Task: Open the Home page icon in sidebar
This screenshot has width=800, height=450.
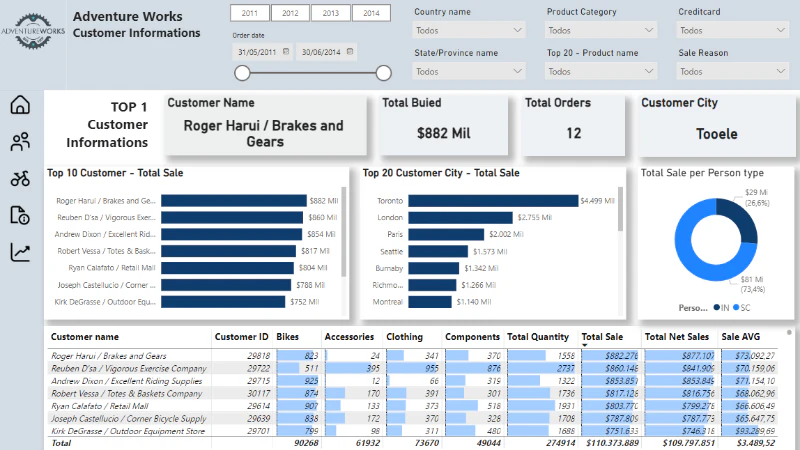Action: click(20, 105)
